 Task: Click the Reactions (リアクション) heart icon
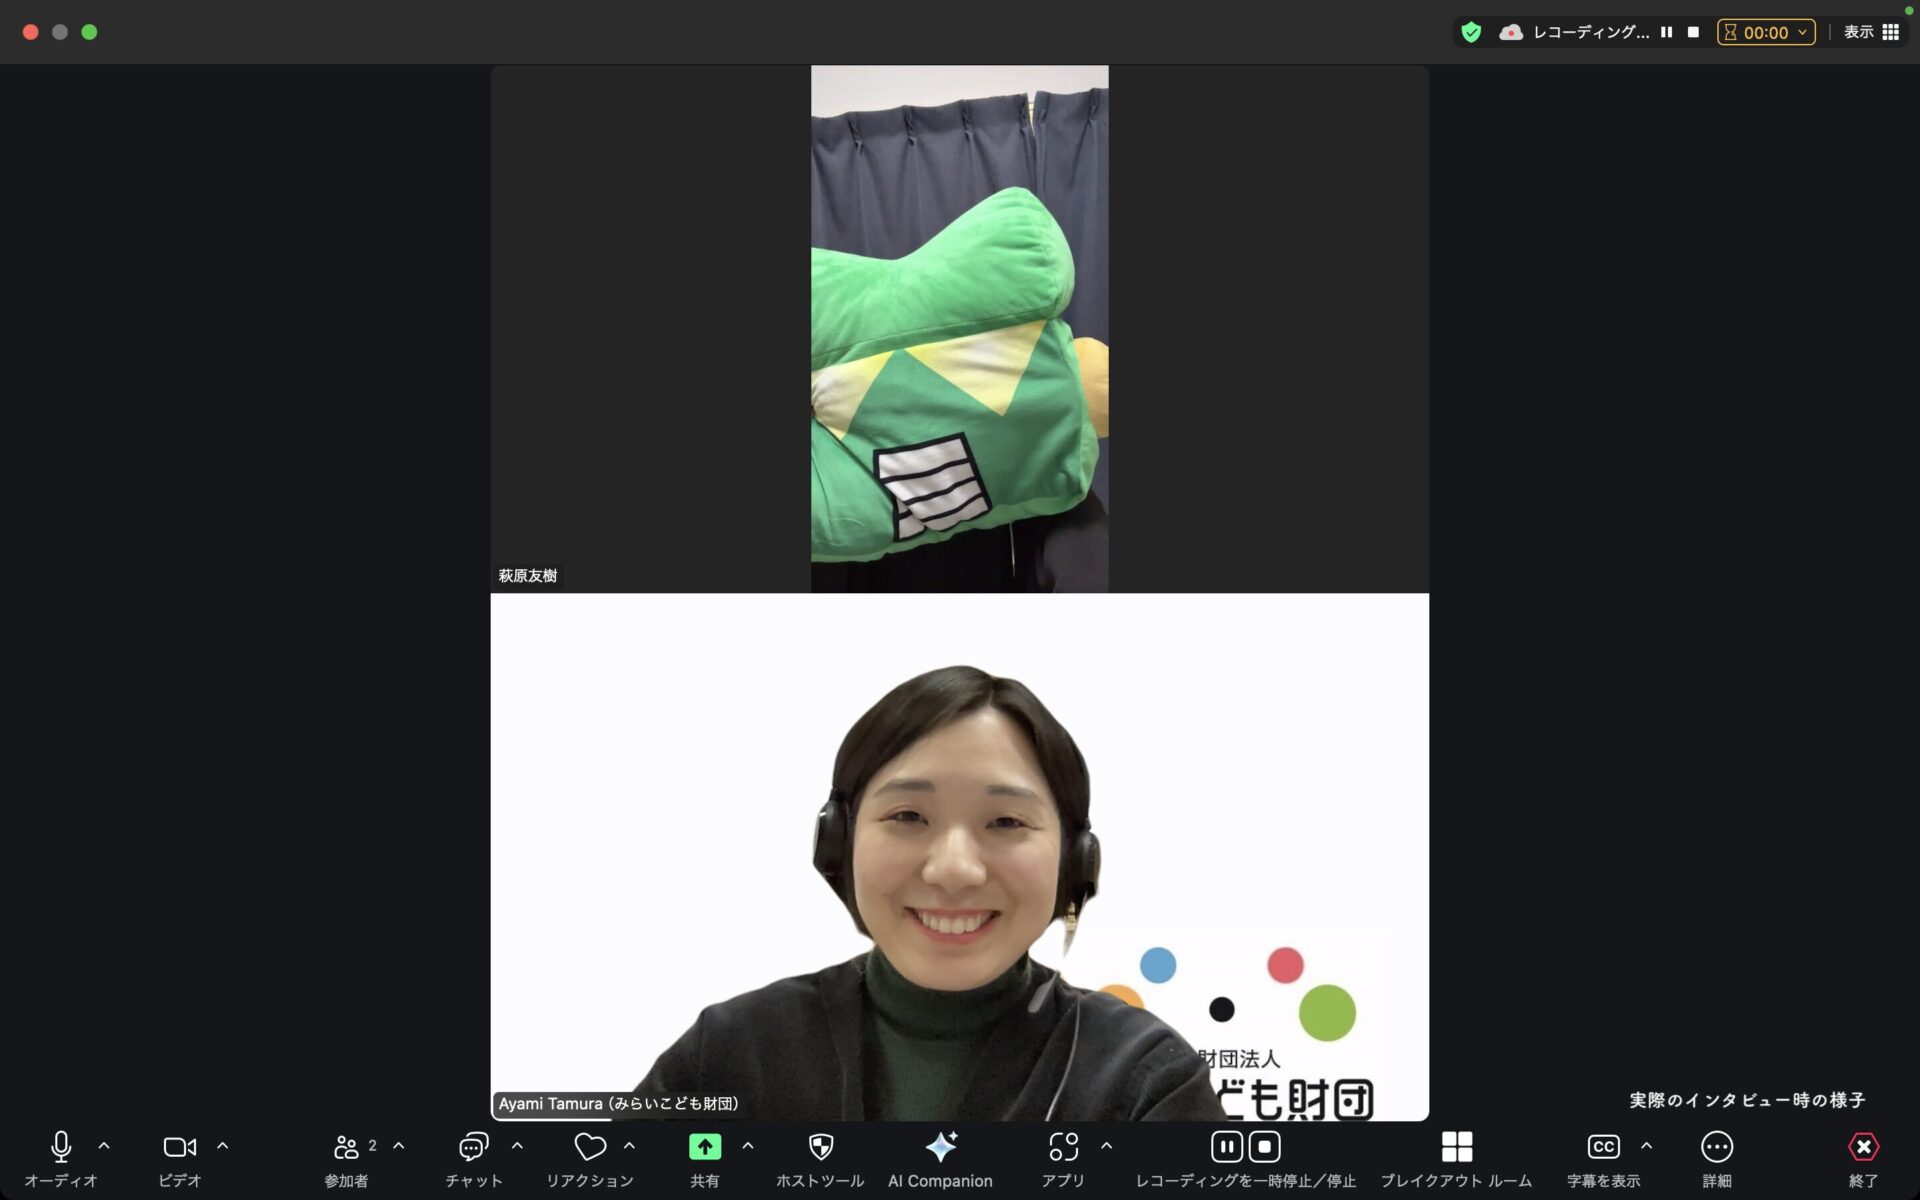[590, 1147]
